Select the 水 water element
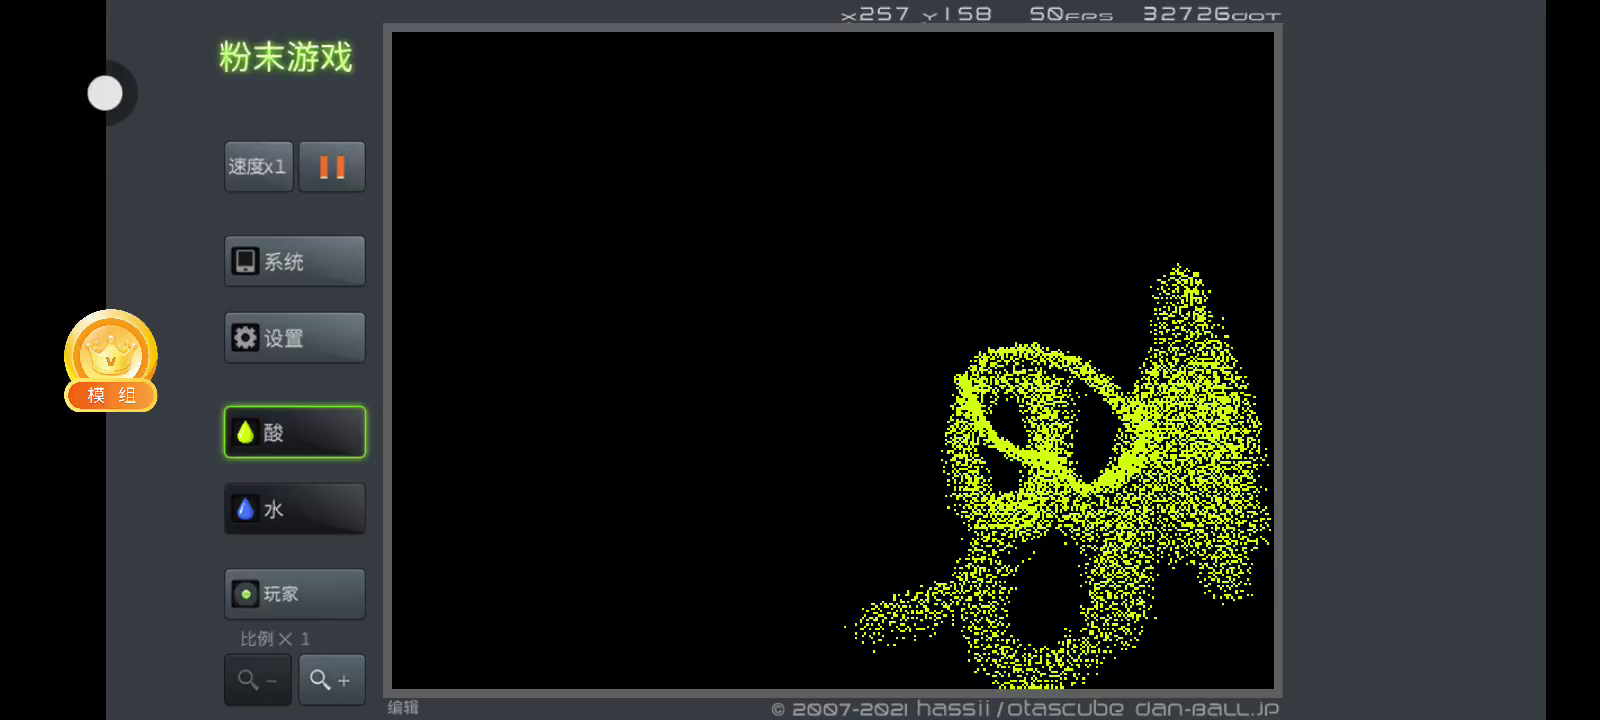This screenshot has width=1600, height=720. click(x=295, y=509)
